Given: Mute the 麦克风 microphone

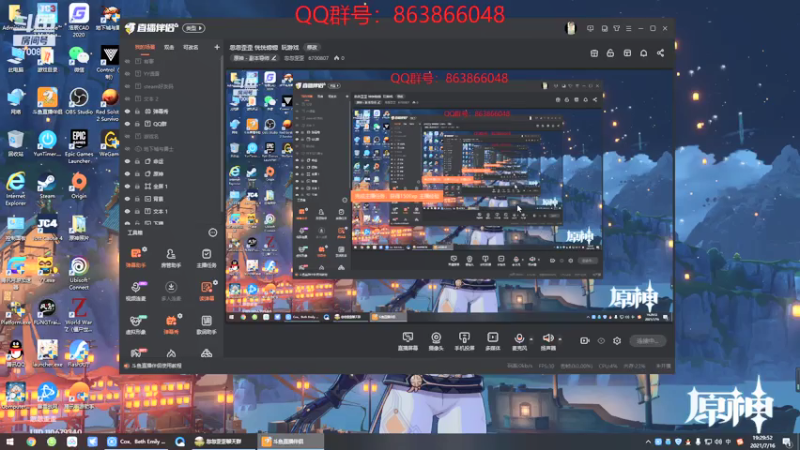Looking at the screenshot, I should click(519, 341).
